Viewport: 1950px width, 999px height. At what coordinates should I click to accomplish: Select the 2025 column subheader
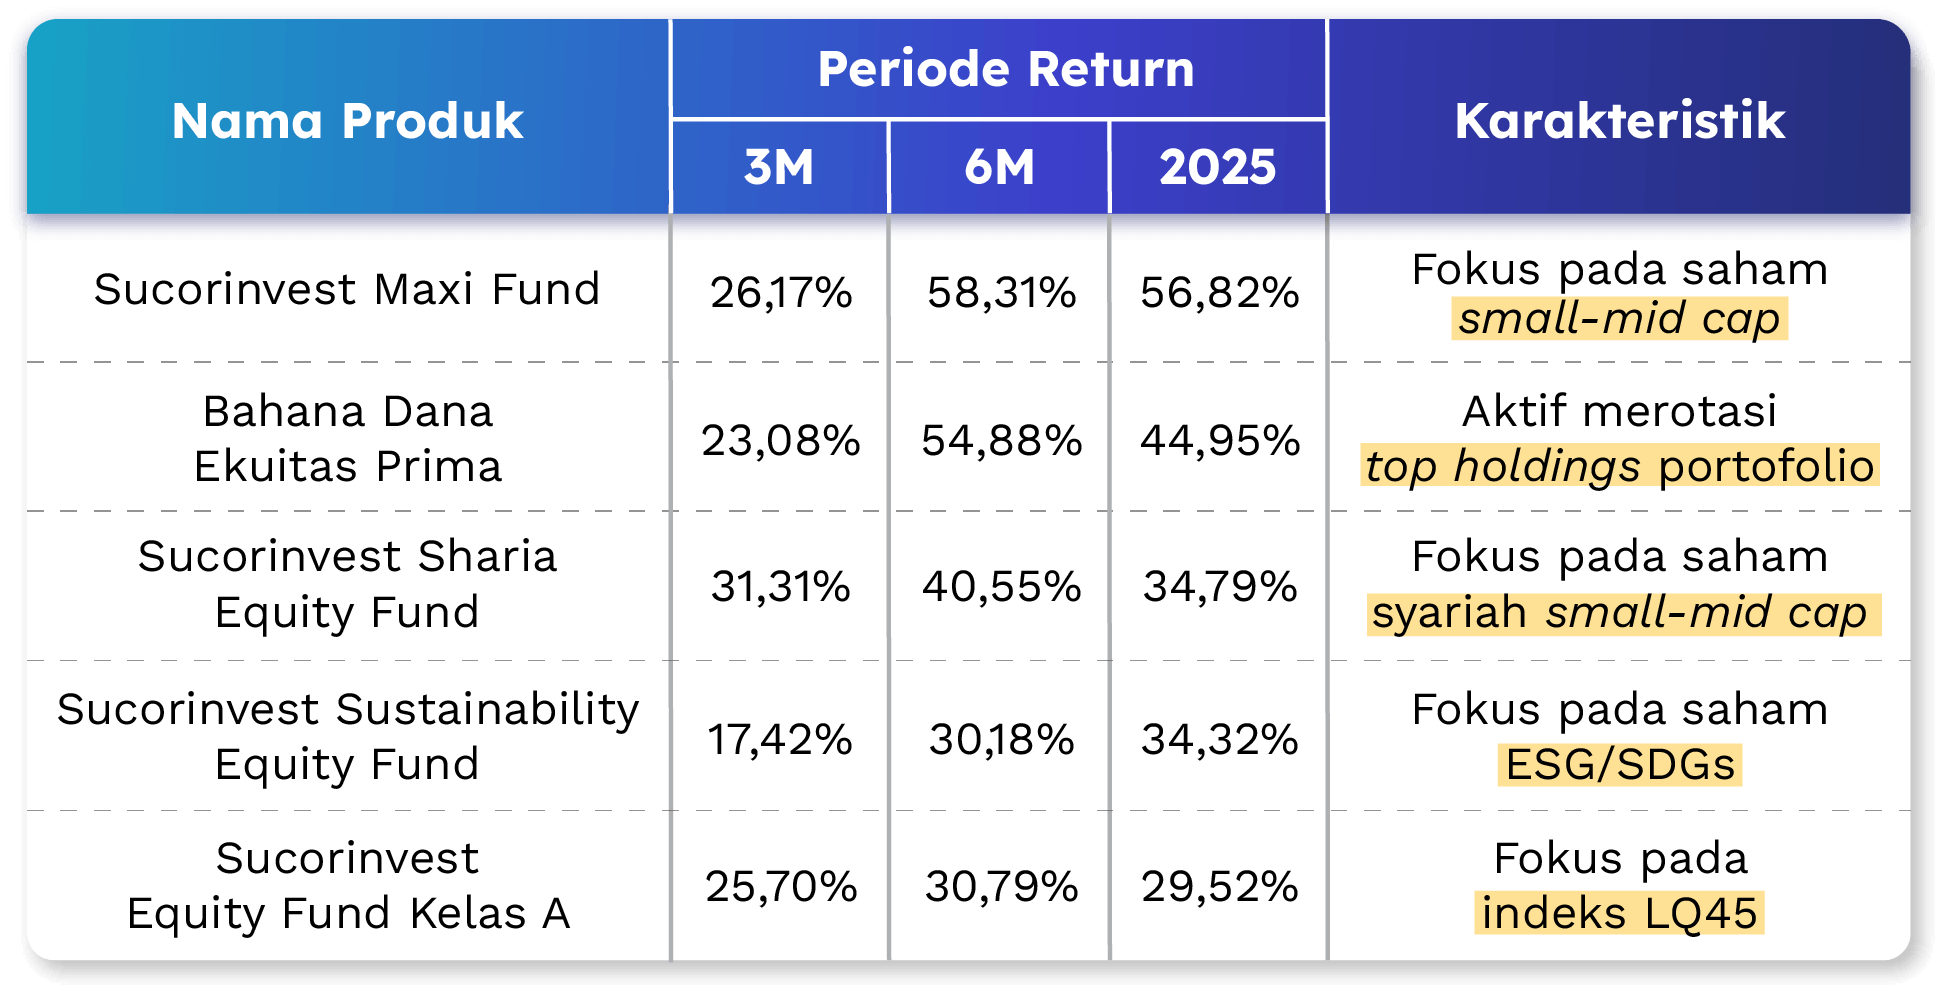1217,167
